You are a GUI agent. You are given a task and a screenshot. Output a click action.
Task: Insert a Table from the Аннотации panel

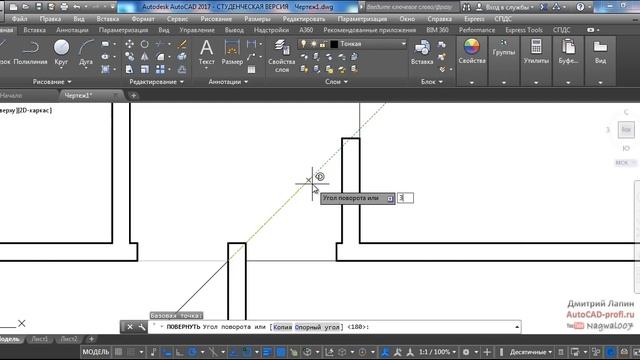click(251, 69)
